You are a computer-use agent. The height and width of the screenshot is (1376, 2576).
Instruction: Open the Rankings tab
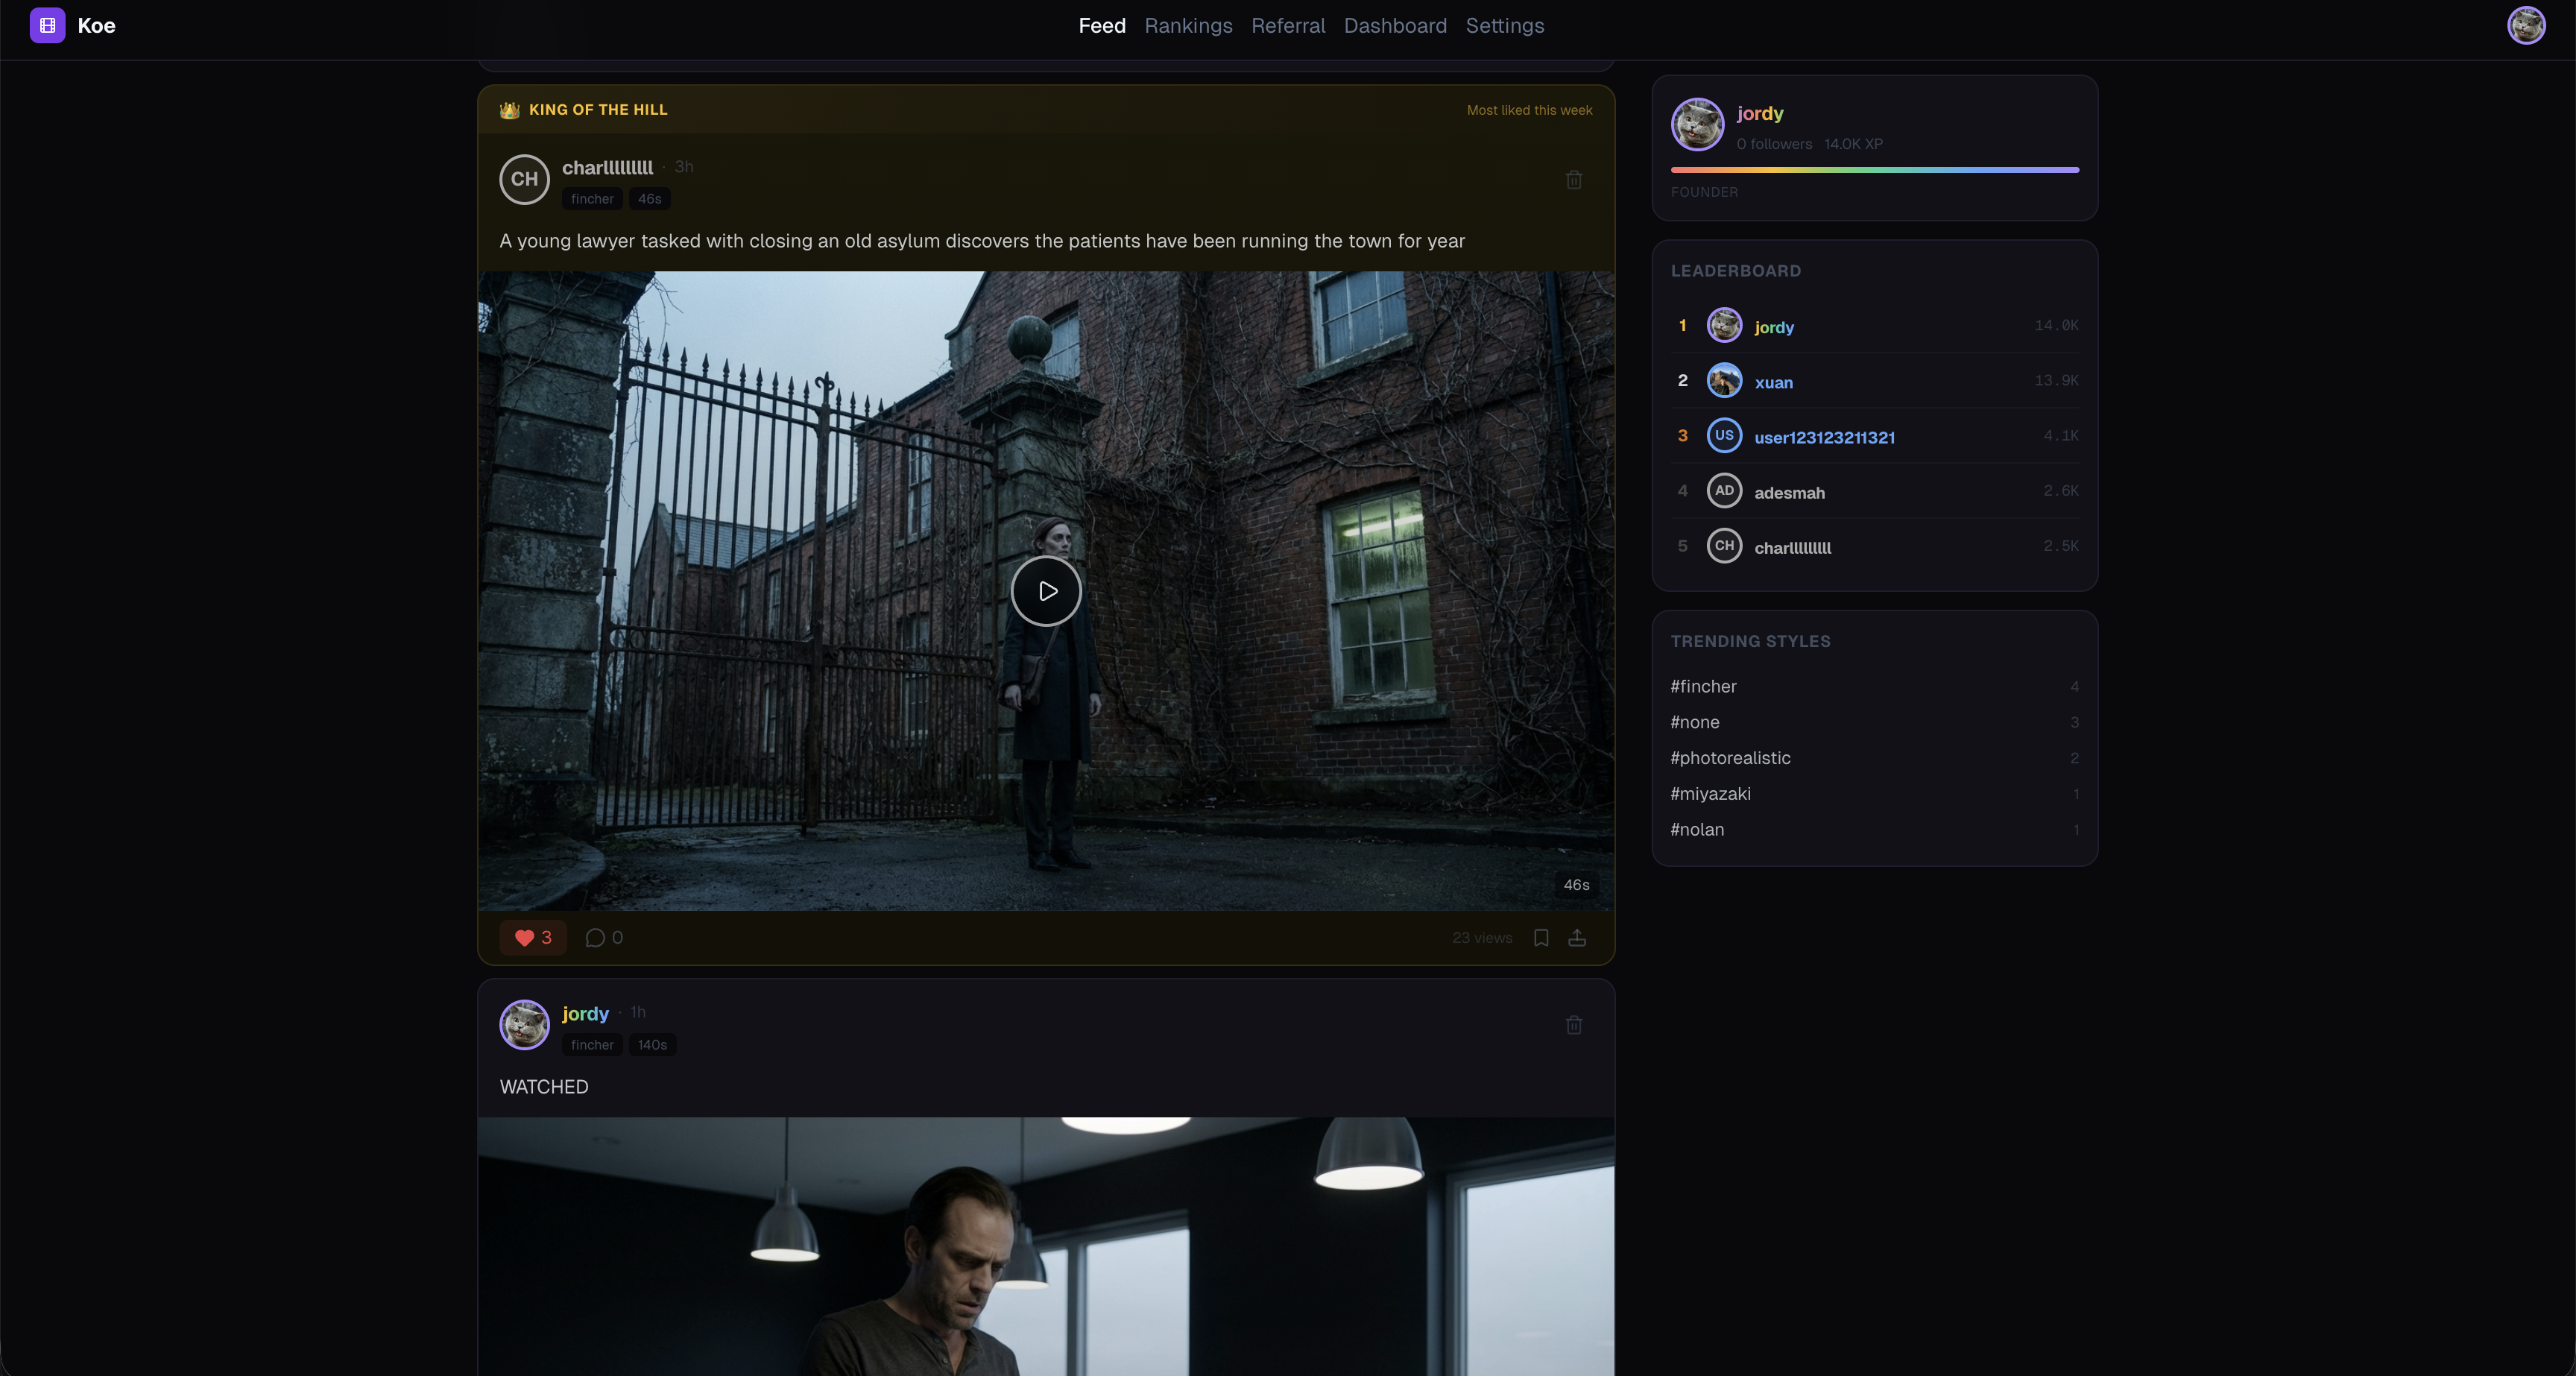tap(1188, 26)
